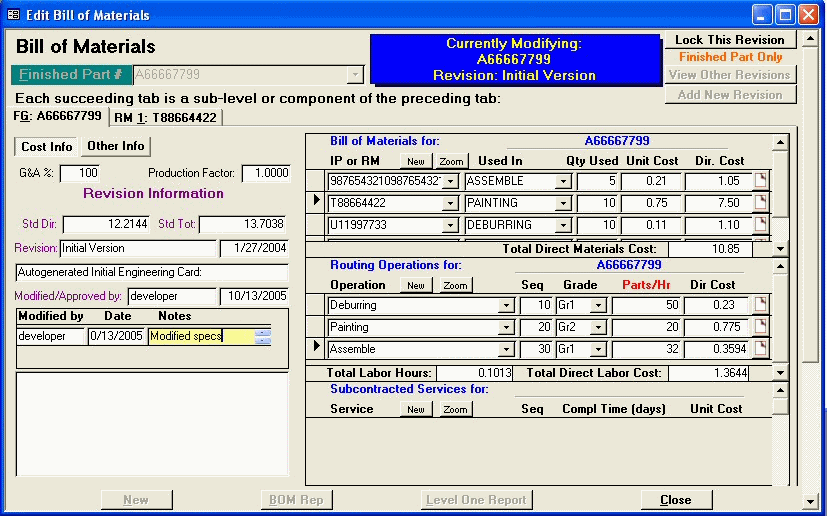Viewport: 827px width, 516px height.
Task: Click the Close button at the bottom
Action: pos(675,500)
